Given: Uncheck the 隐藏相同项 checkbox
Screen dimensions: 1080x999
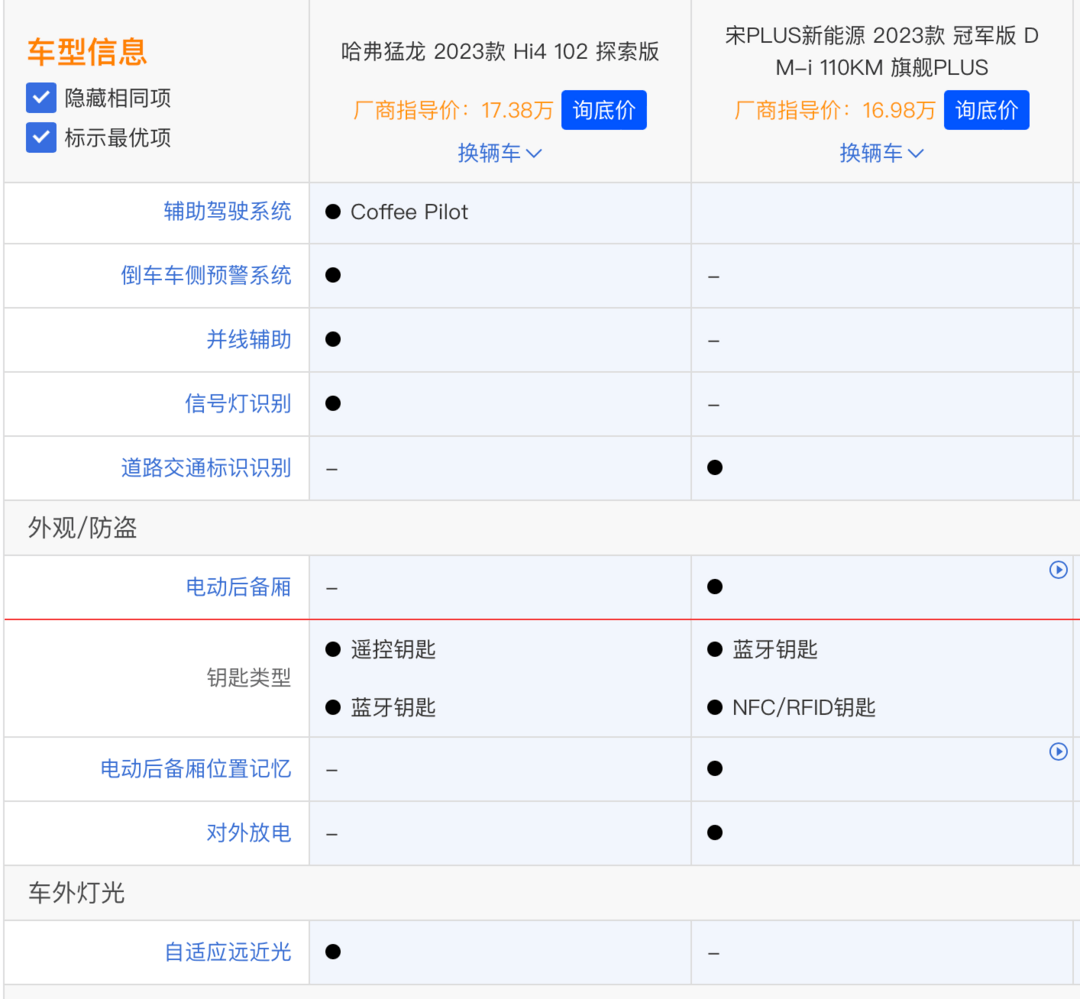Looking at the screenshot, I should point(41,98).
